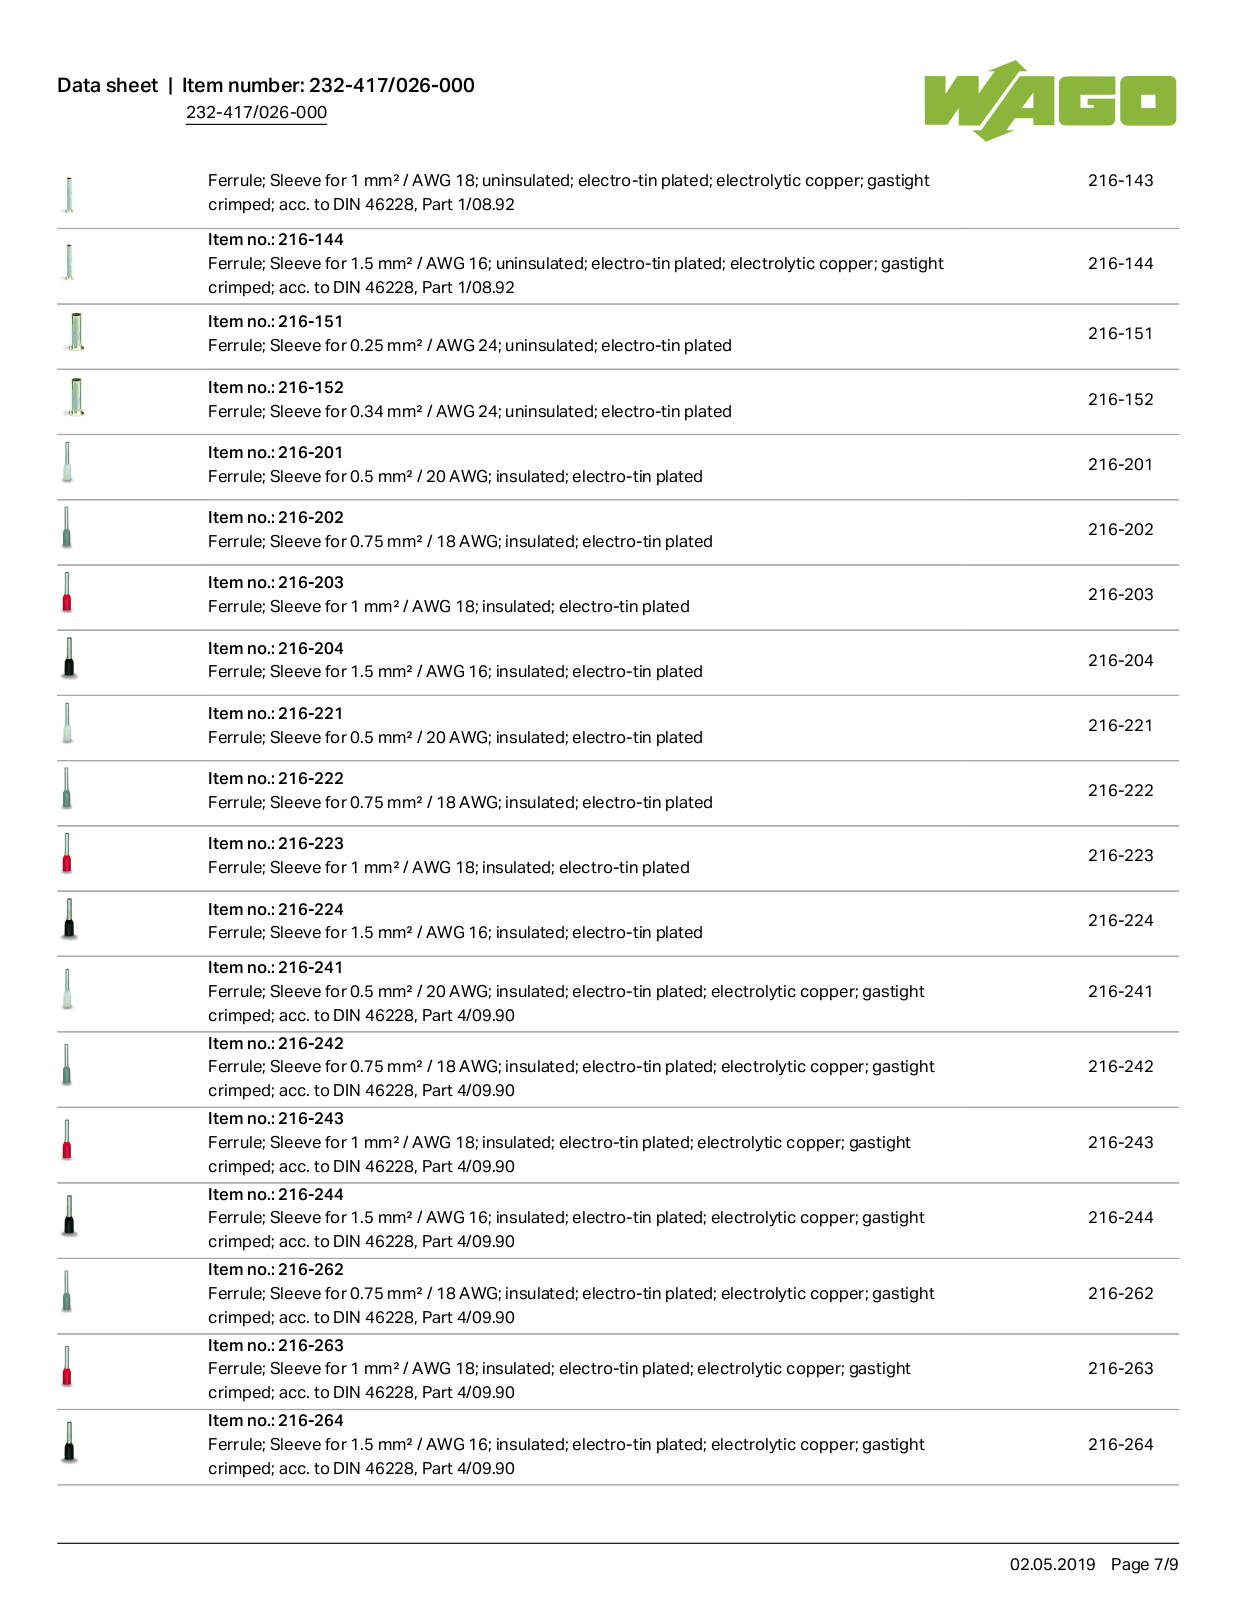
Task: Click the red 216-223 ferrule image
Action: coord(67,854)
